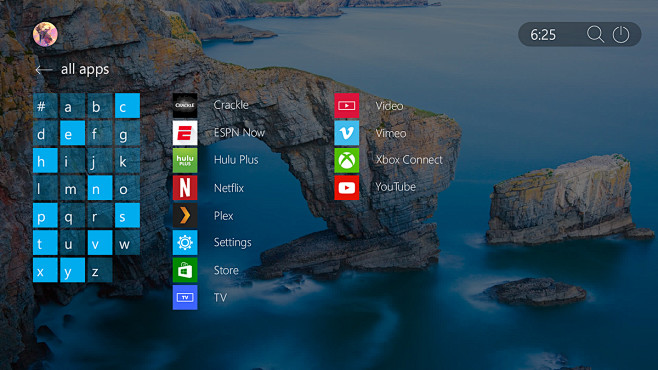
Task: Jump to the letter n tile
Action: [100, 188]
